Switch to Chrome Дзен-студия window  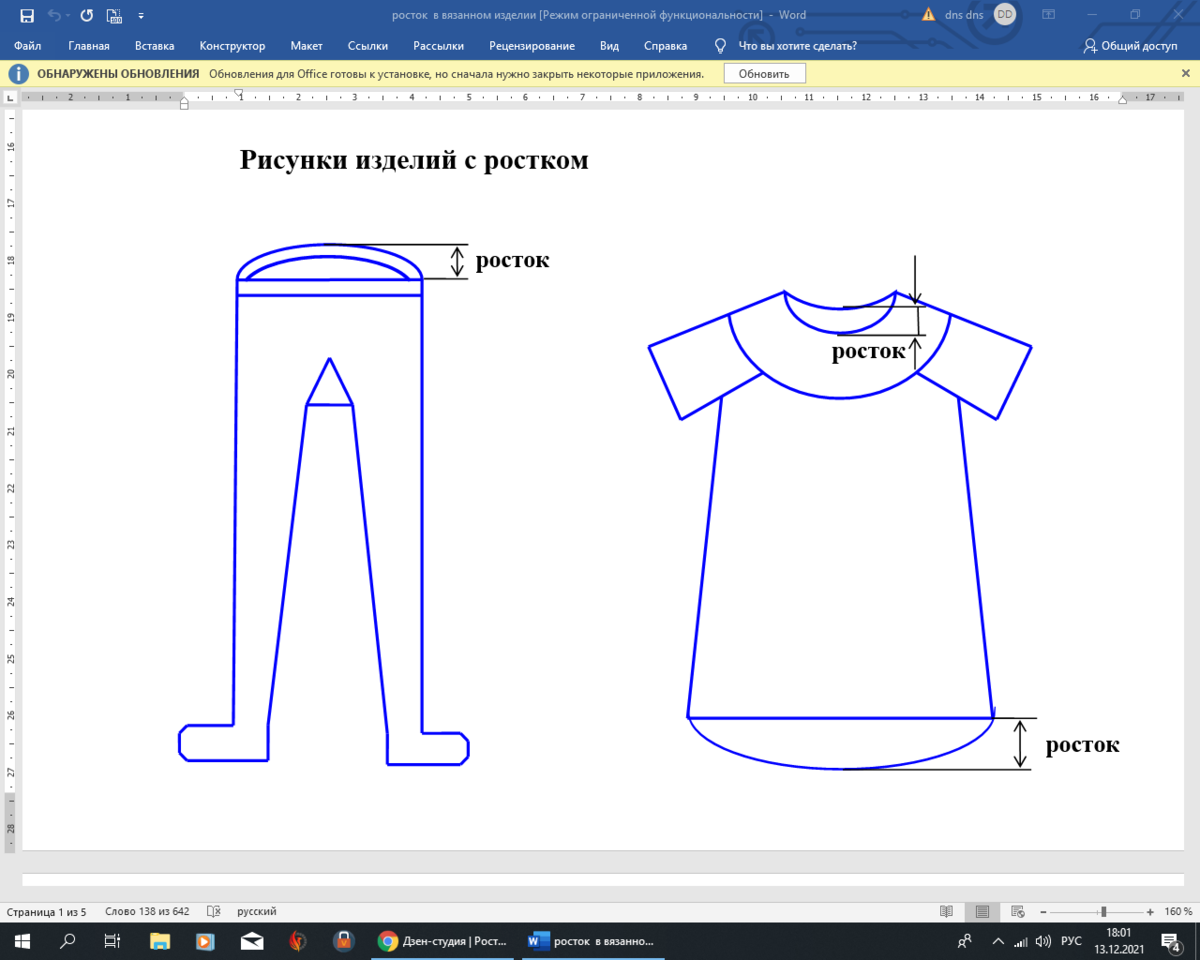pyautogui.click(x=443, y=941)
